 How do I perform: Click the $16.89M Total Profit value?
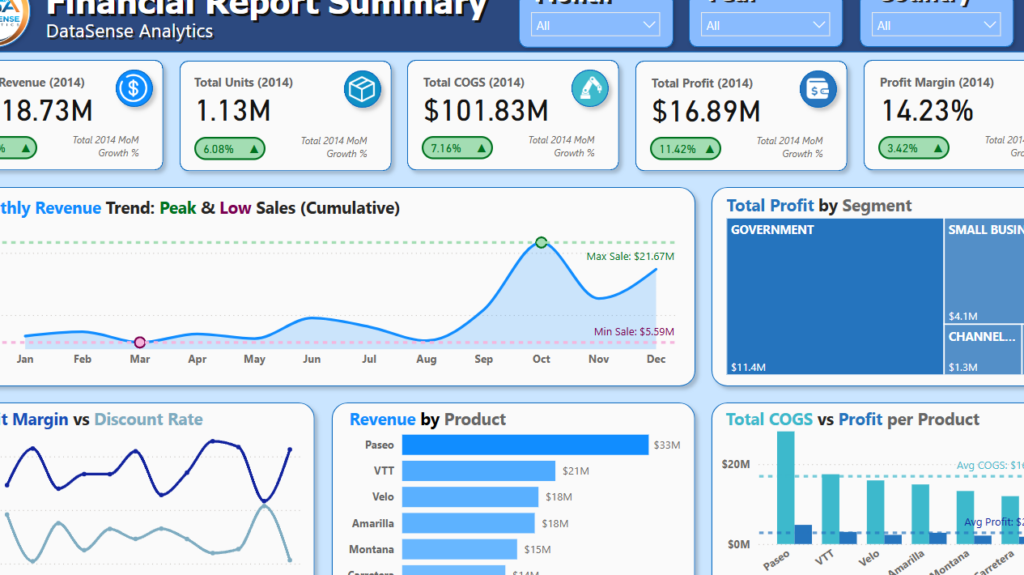[706, 111]
